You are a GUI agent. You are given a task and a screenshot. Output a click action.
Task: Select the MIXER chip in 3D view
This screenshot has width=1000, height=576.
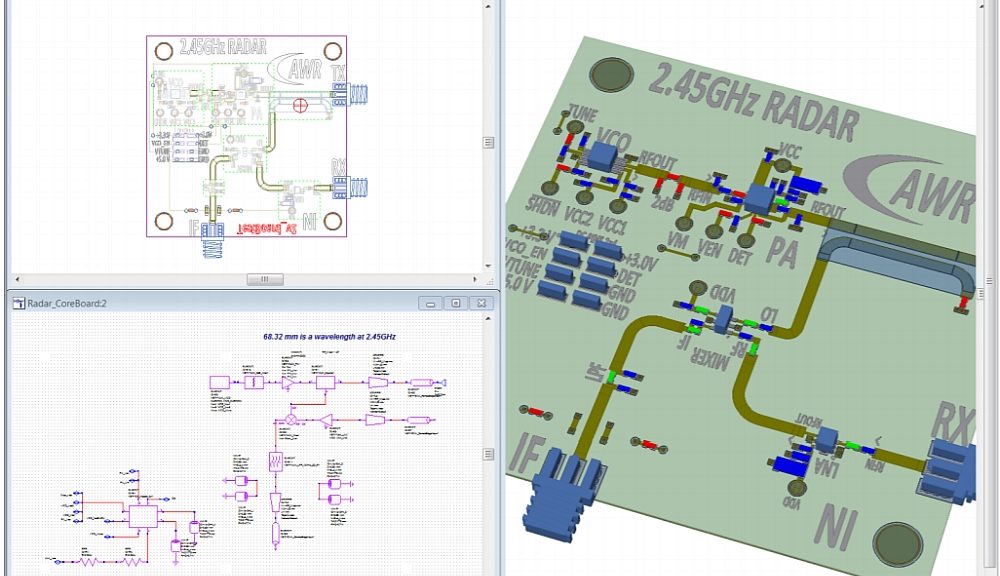click(x=724, y=319)
